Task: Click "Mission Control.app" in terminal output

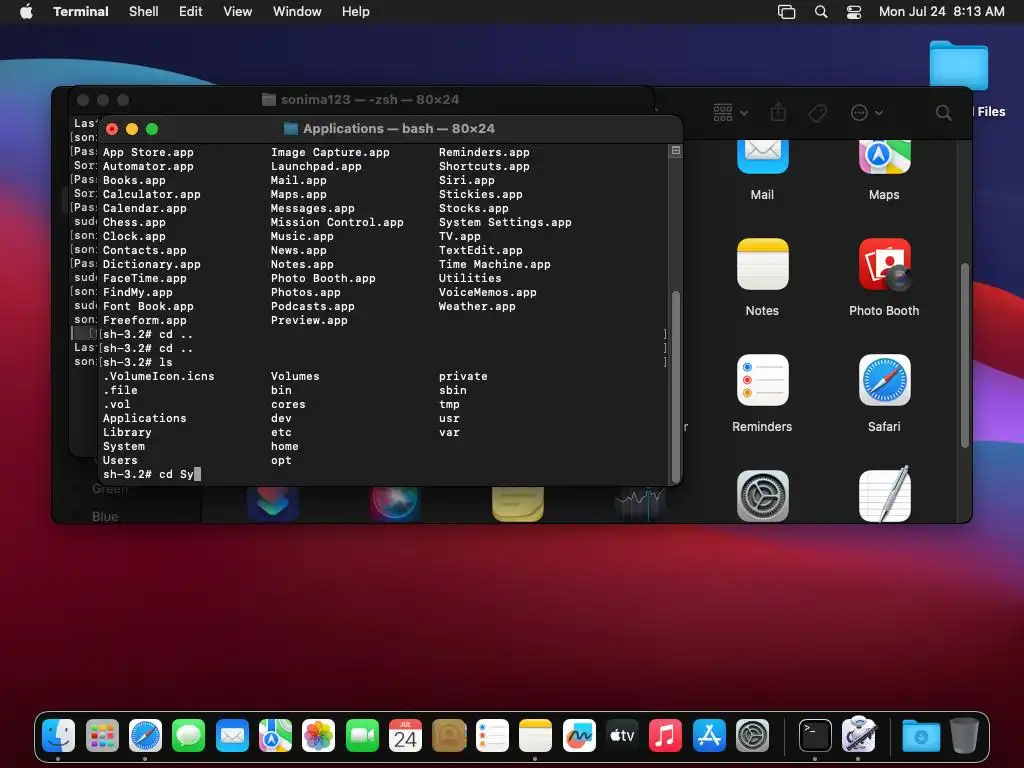Action: tap(337, 222)
